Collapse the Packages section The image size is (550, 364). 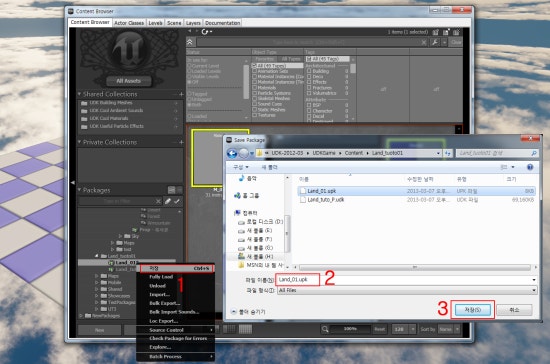pos(79,190)
